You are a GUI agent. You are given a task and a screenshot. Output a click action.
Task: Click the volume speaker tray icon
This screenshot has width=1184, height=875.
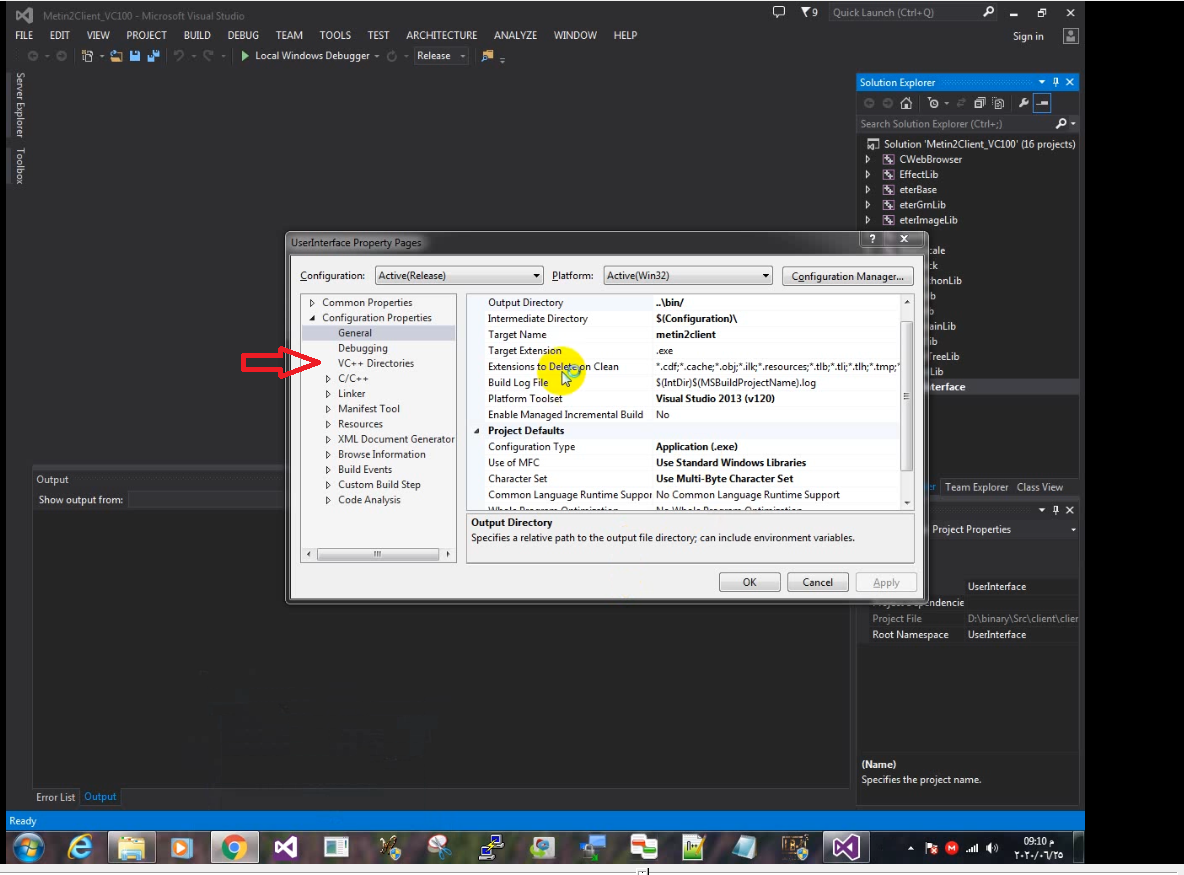coord(992,849)
